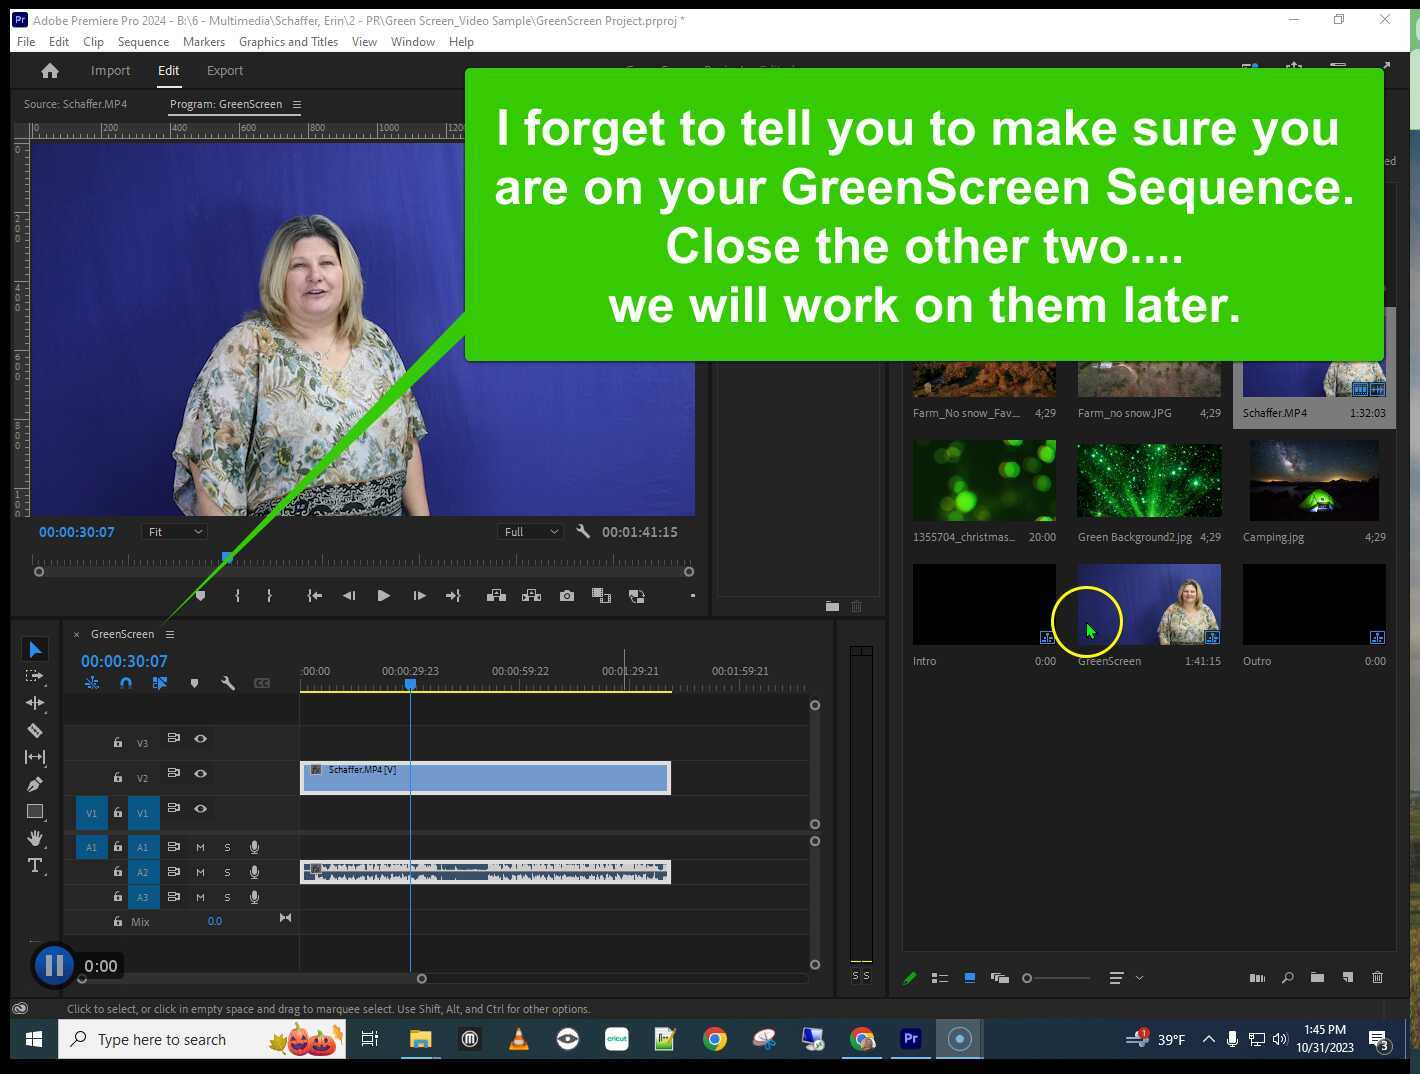Click the Export Frame camera icon
Viewport: 1420px width, 1074px height.
coord(567,596)
